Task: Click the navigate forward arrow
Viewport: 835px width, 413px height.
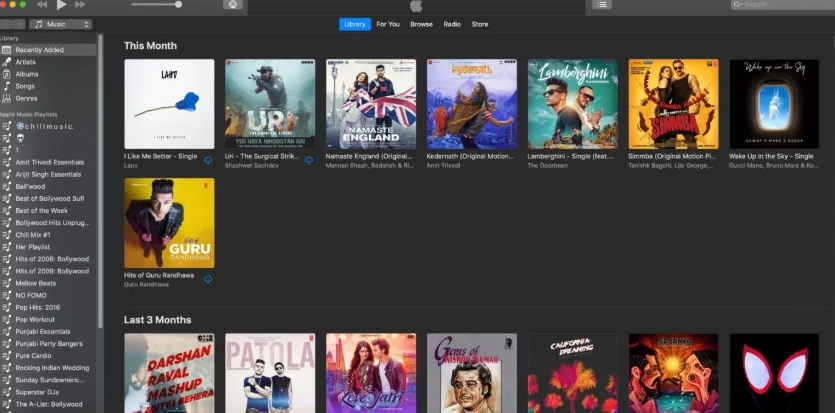Action: 19,24
